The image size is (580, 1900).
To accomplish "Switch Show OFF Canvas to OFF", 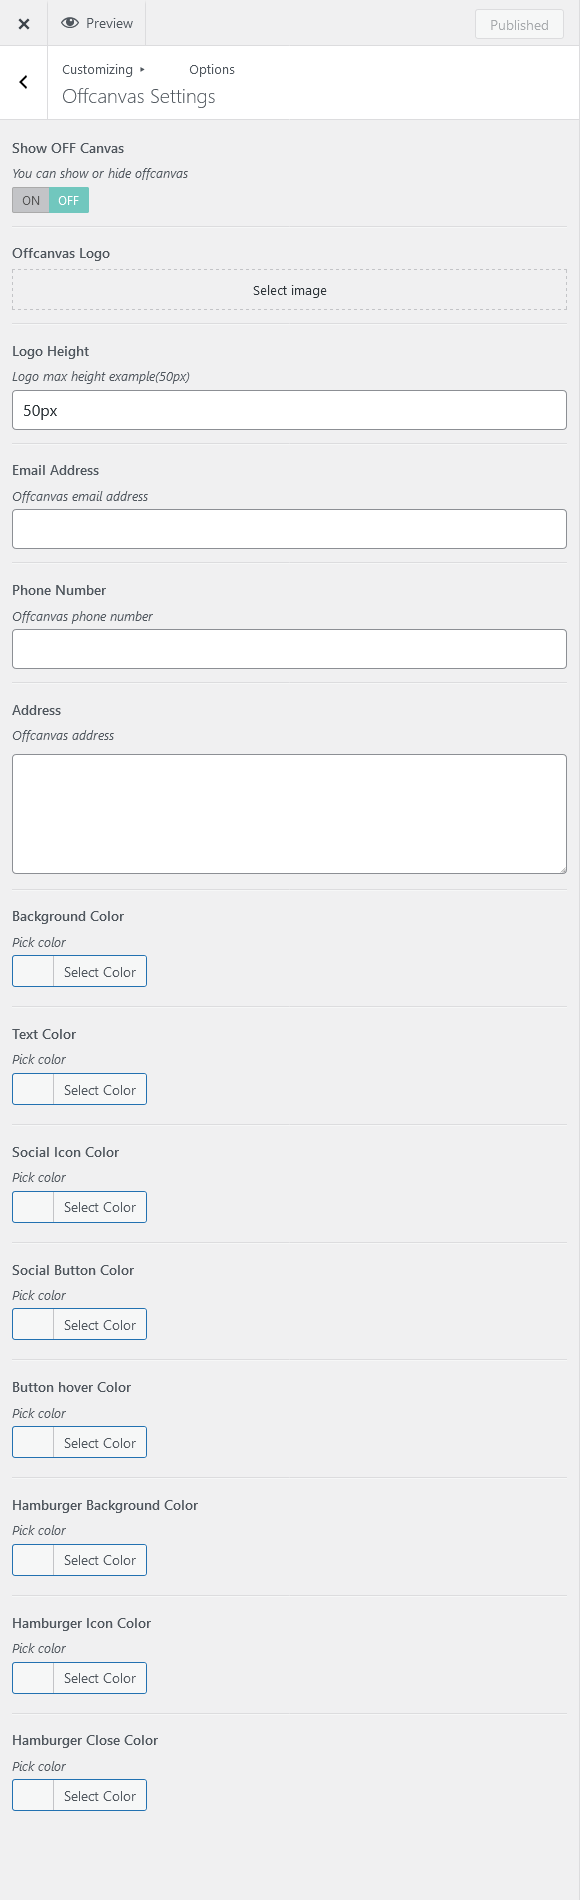I will tap(69, 201).
